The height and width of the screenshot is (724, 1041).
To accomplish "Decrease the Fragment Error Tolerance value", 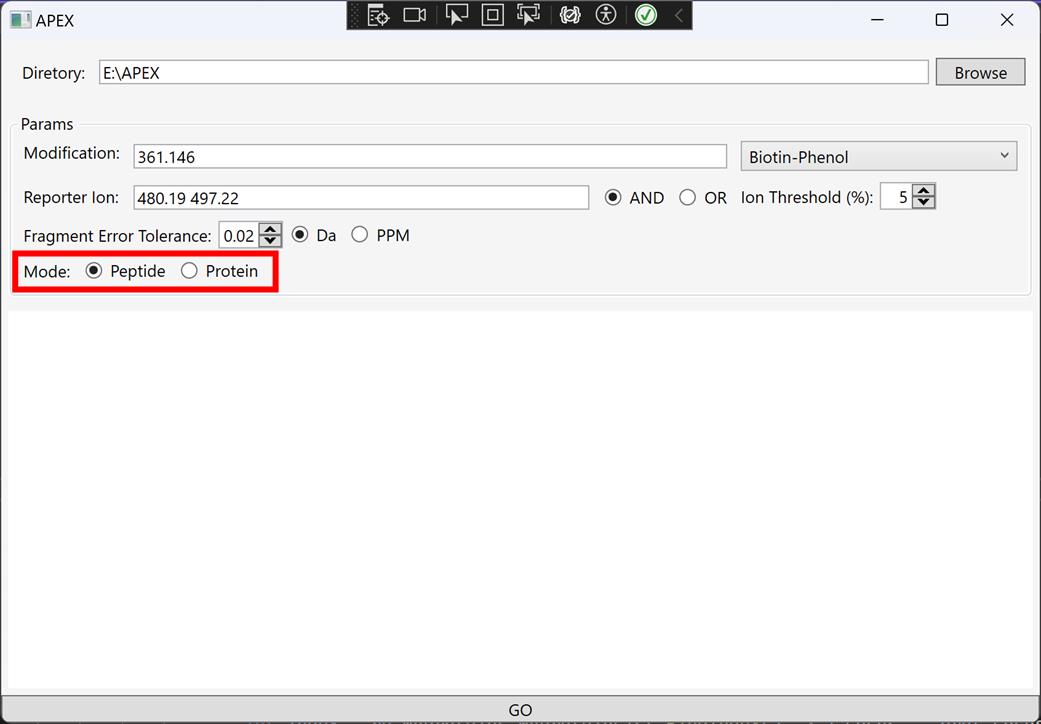I will pyautogui.click(x=270, y=242).
